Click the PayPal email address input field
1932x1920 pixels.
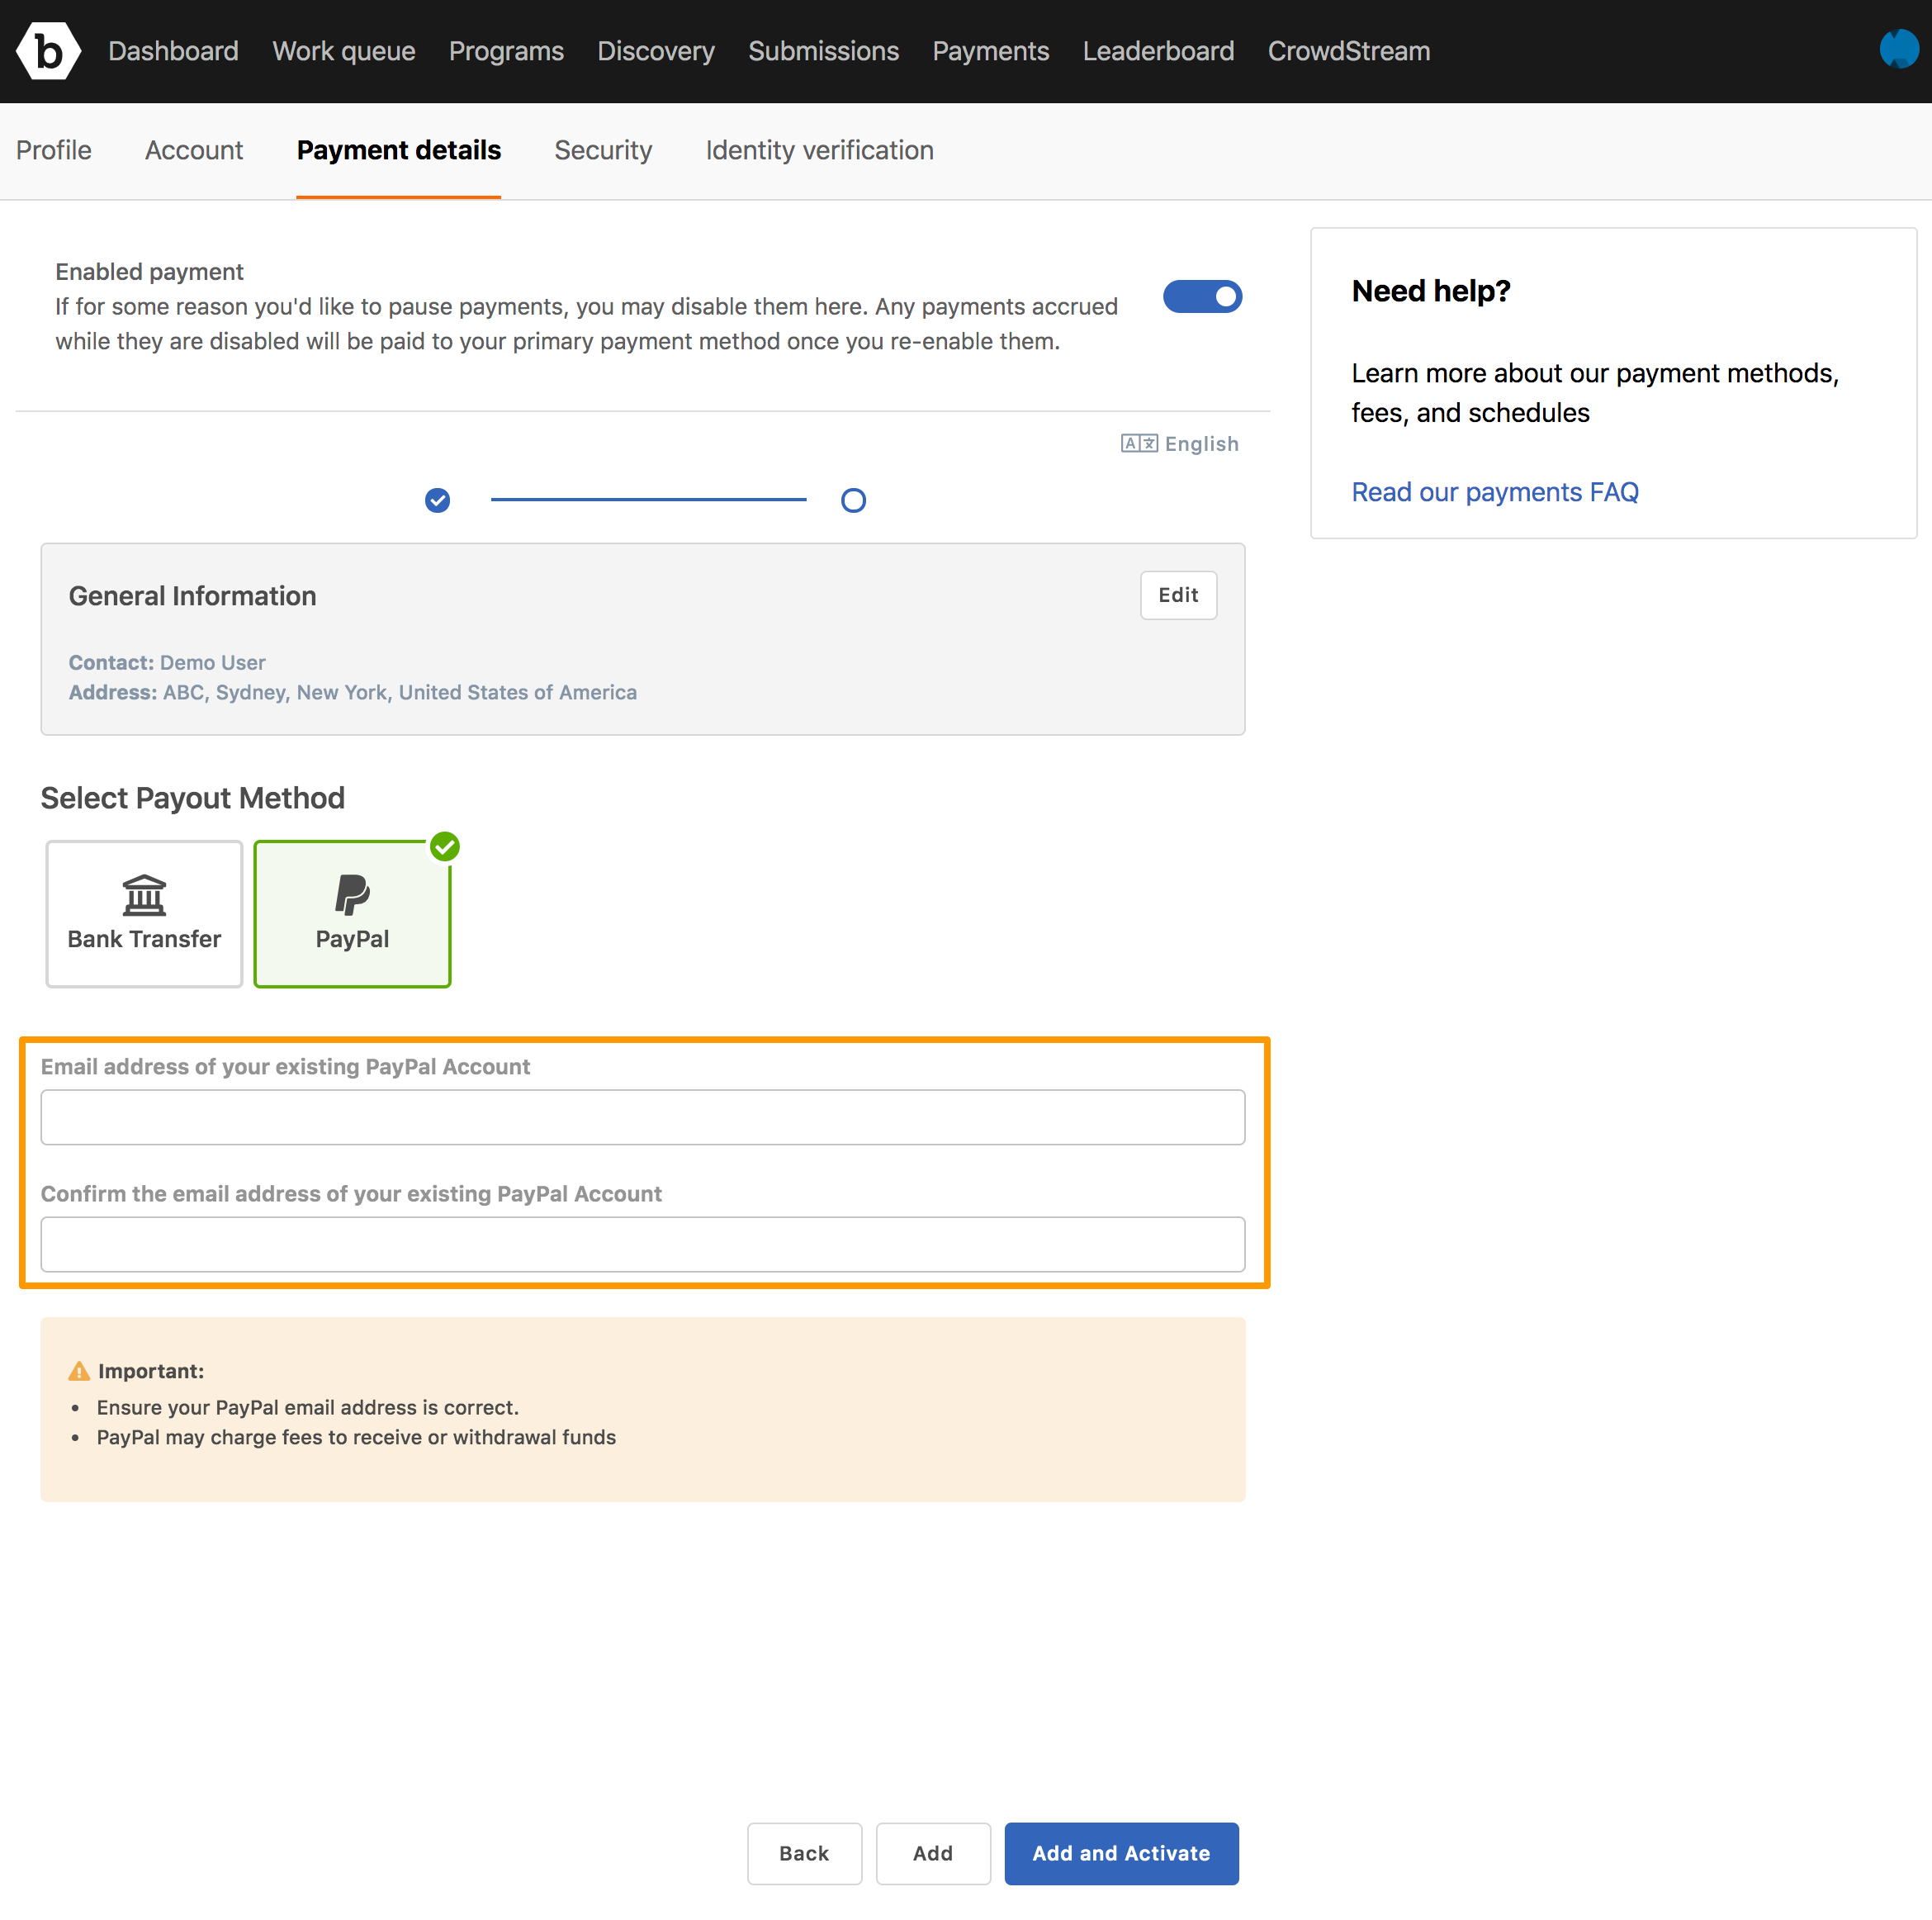[642, 1115]
